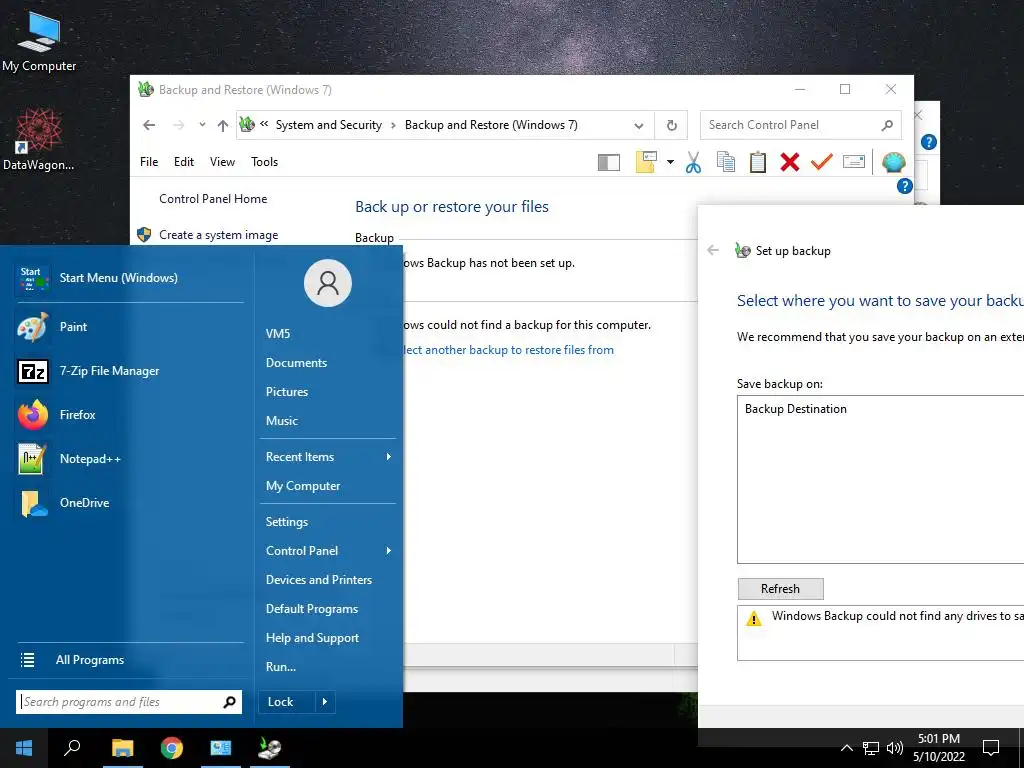Click Backup and Restore taskbar icon
1024x768 pixels.
pos(270,748)
